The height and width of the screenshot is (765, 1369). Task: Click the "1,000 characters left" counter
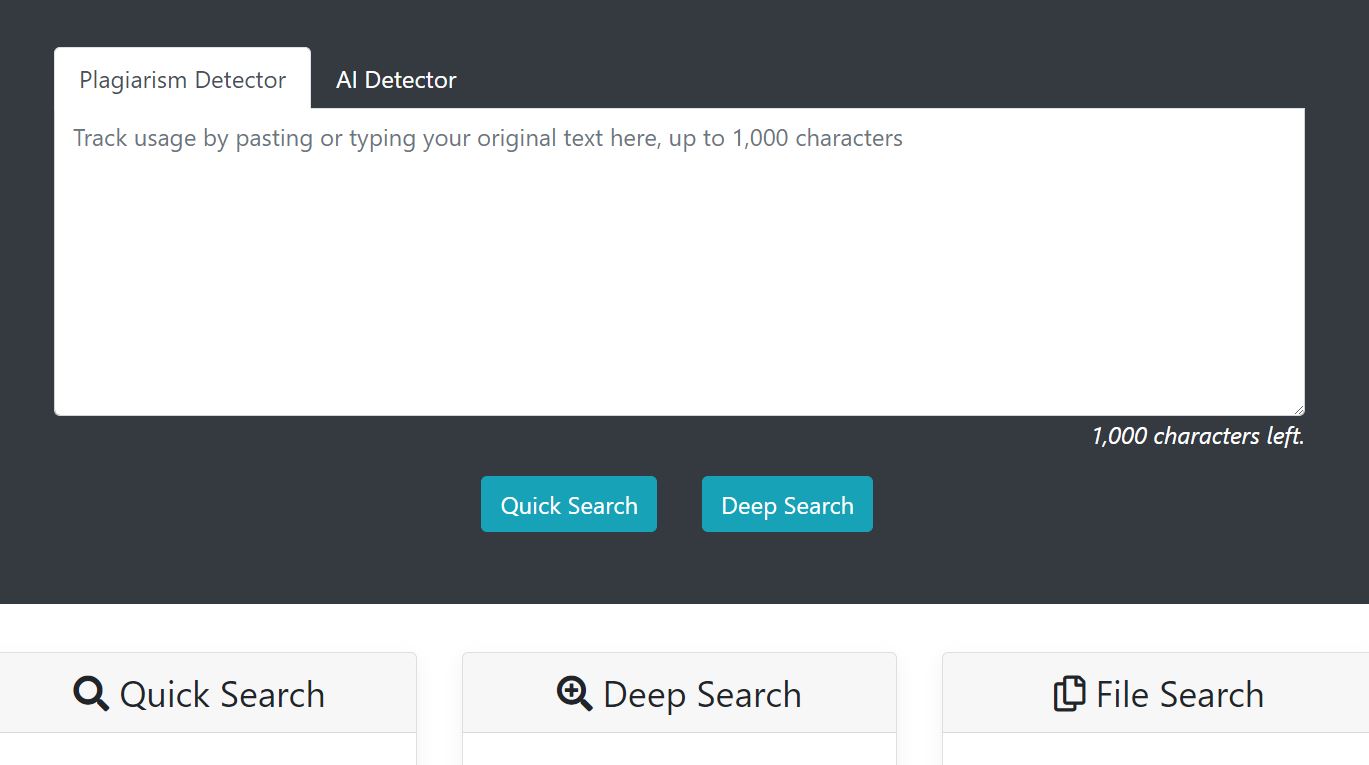pyautogui.click(x=1197, y=436)
